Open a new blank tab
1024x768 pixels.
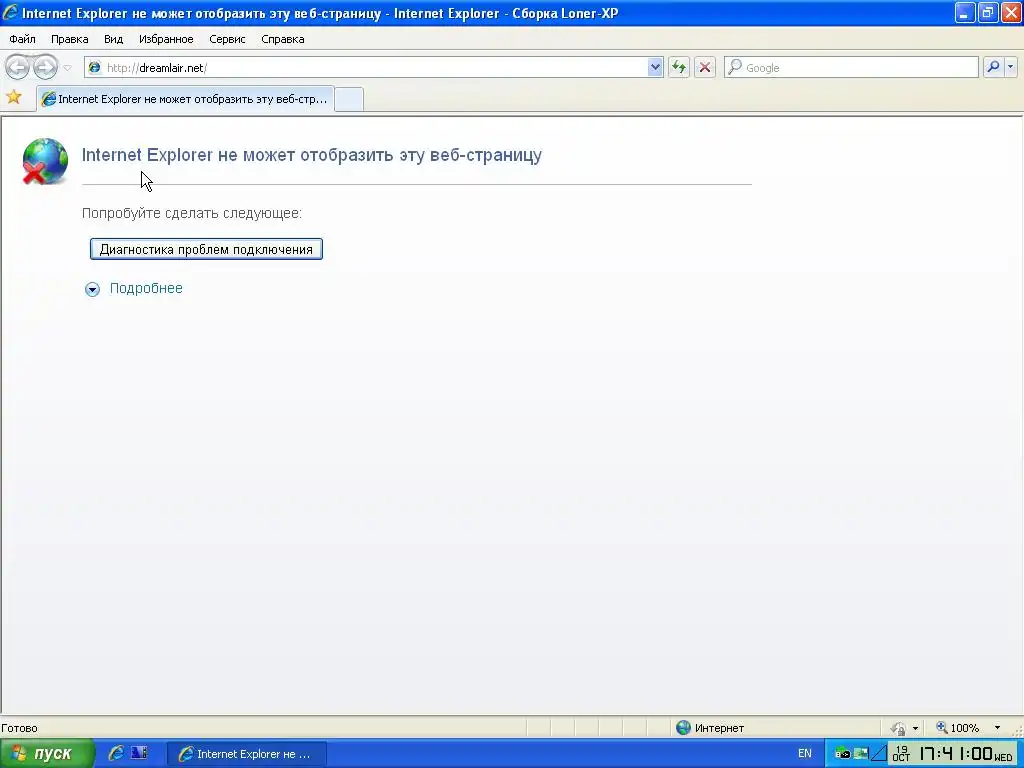point(349,99)
